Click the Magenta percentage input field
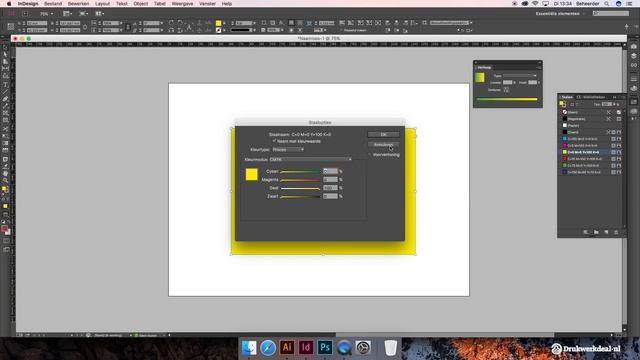 [x=330, y=180]
